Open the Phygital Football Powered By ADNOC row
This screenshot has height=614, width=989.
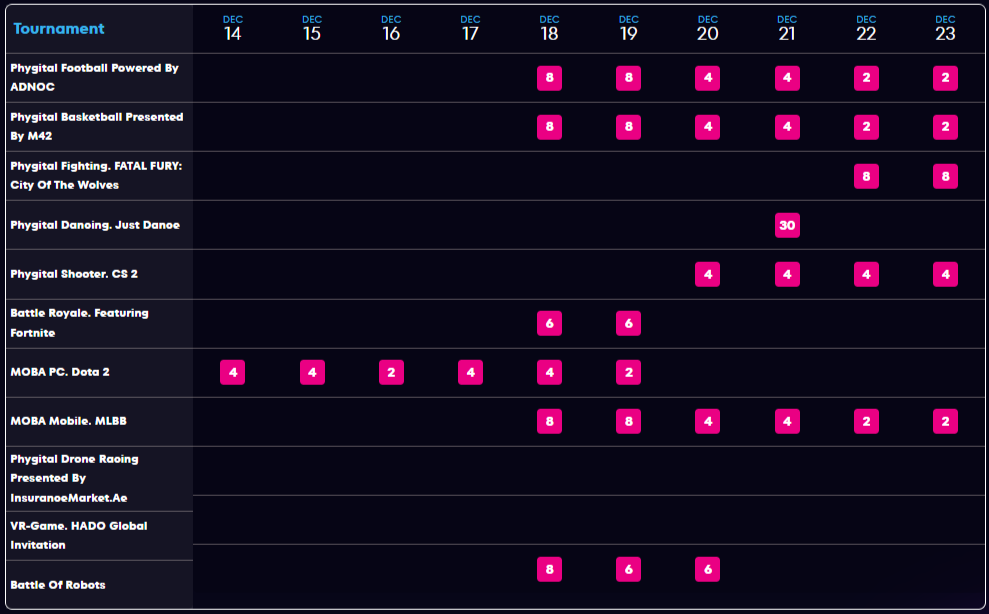point(94,77)
